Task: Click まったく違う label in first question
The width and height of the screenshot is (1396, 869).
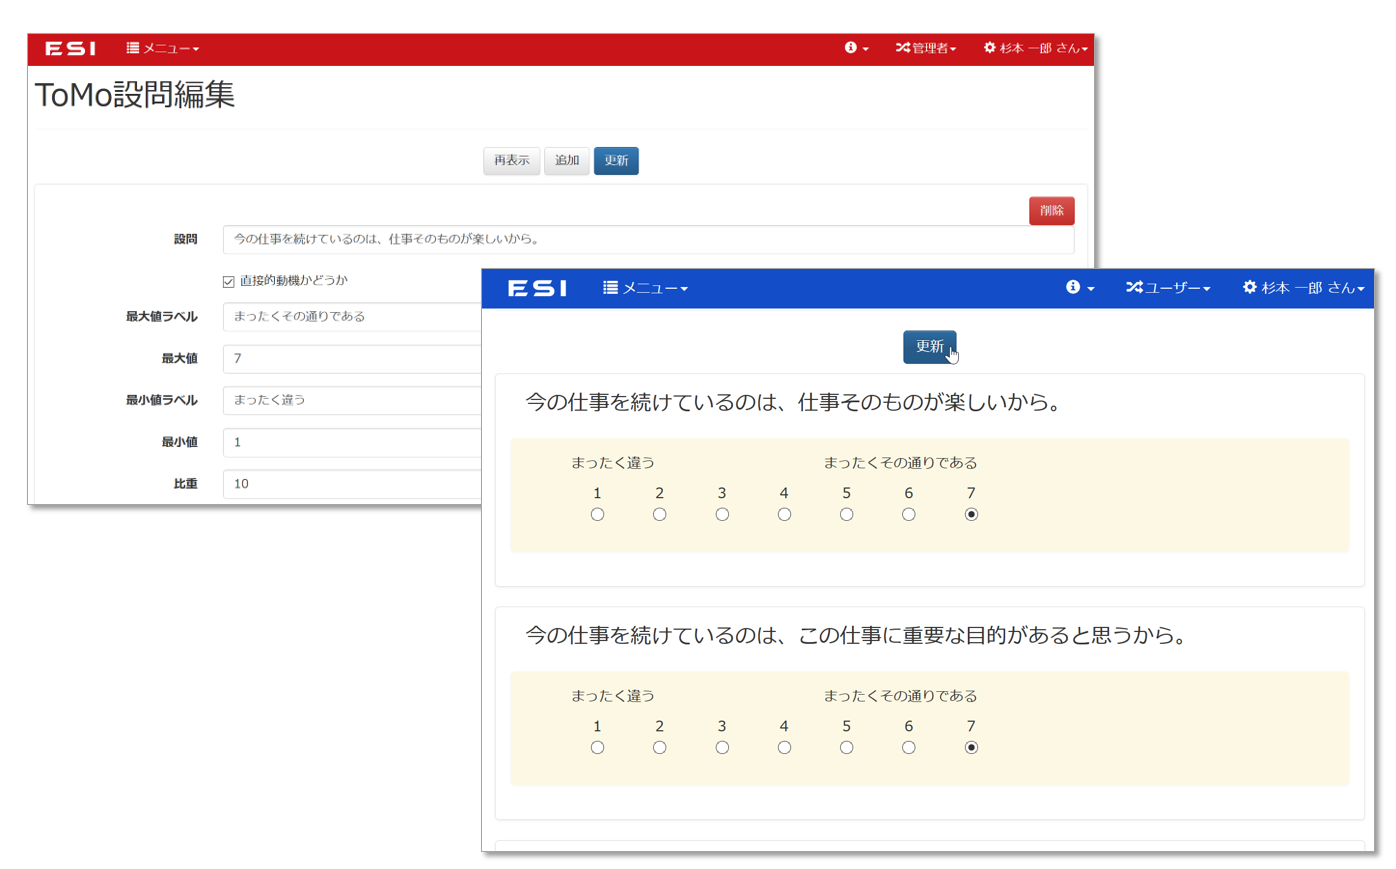Action: click(x=613, y=463)
